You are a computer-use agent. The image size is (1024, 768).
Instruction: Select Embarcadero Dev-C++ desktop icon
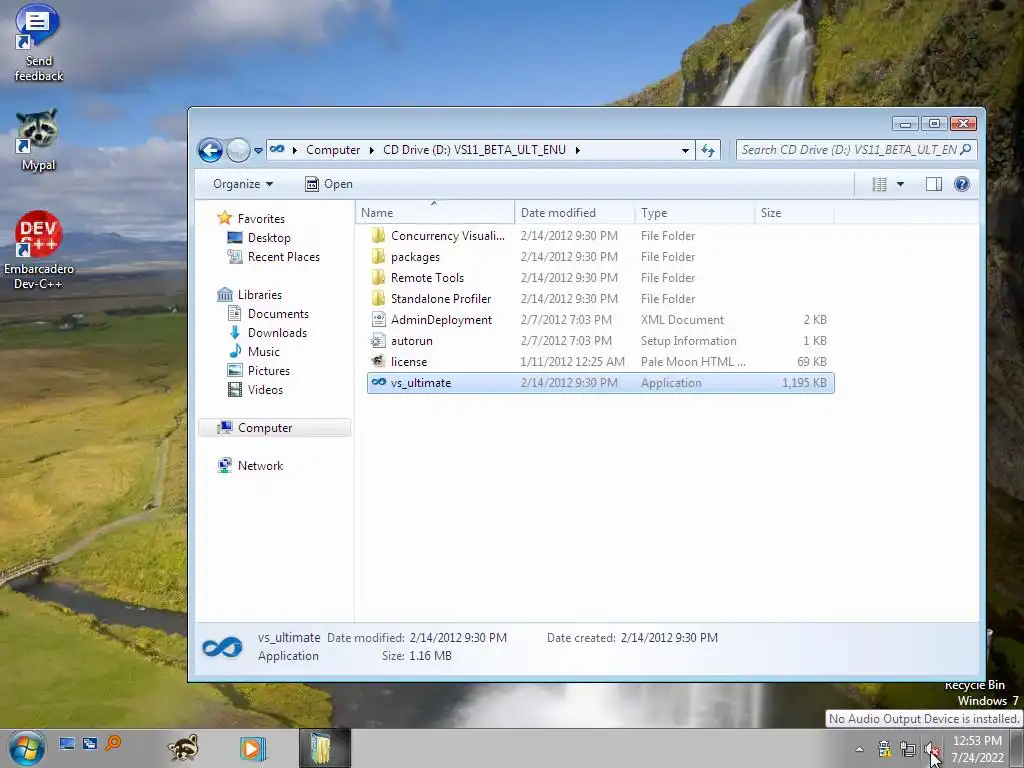(x=39, y=250)
